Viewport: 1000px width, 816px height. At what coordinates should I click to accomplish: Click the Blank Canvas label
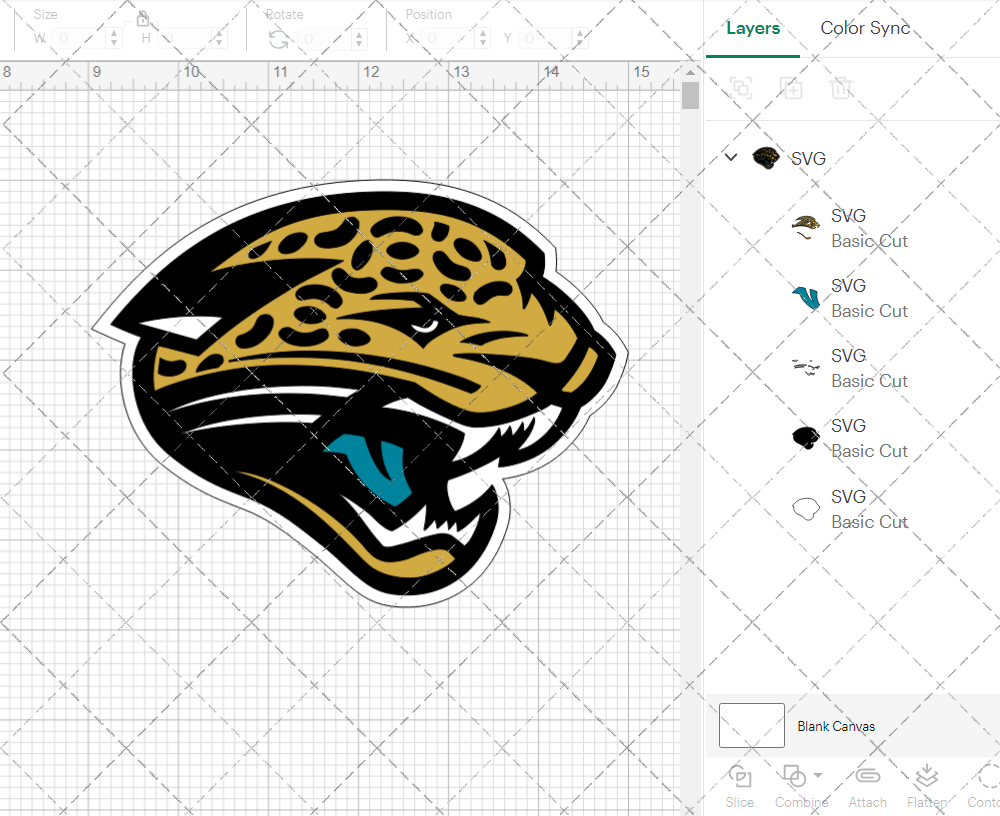pyautogui.click(x=836, y=726)
